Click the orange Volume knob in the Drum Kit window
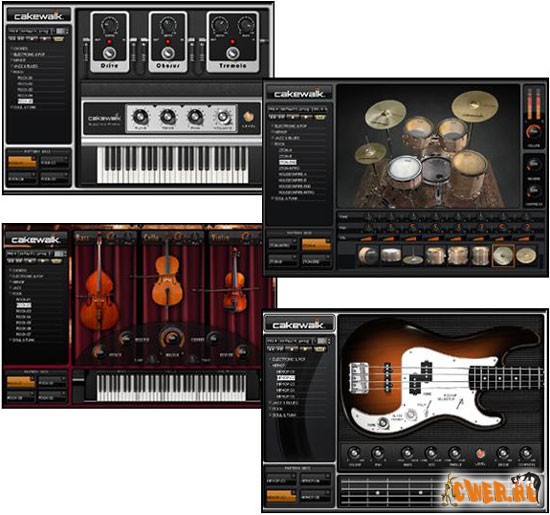Image resolution: width=550 pixels, height=515 pixels. pos(534,132)
